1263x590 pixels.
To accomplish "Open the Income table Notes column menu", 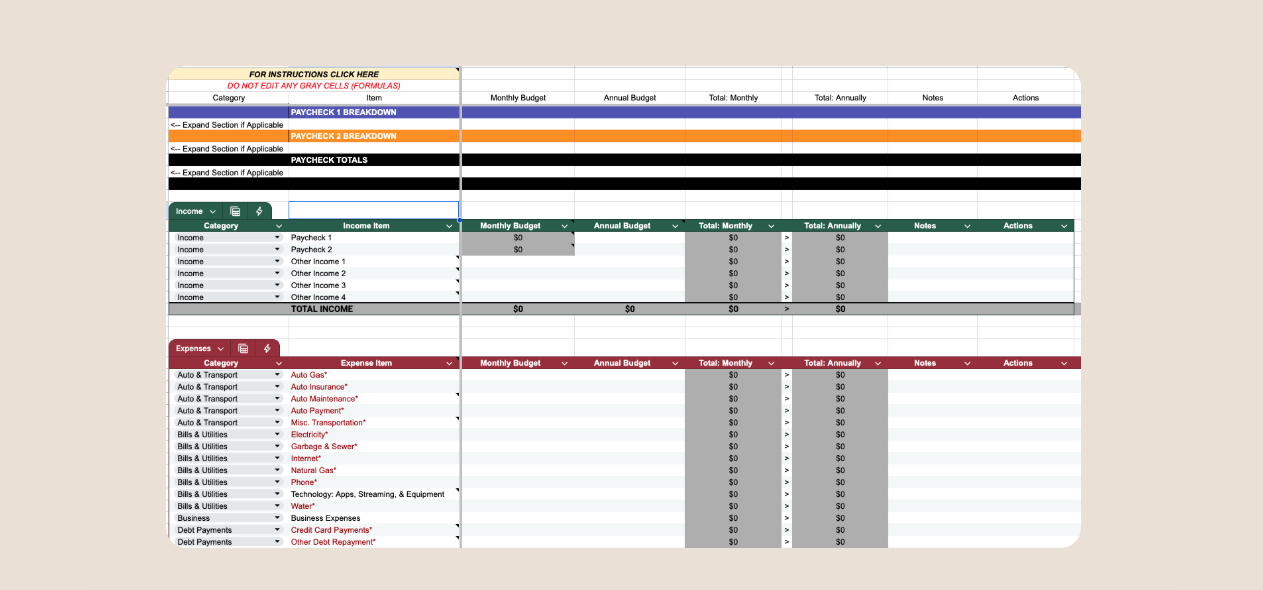I will tap(967, 226).
